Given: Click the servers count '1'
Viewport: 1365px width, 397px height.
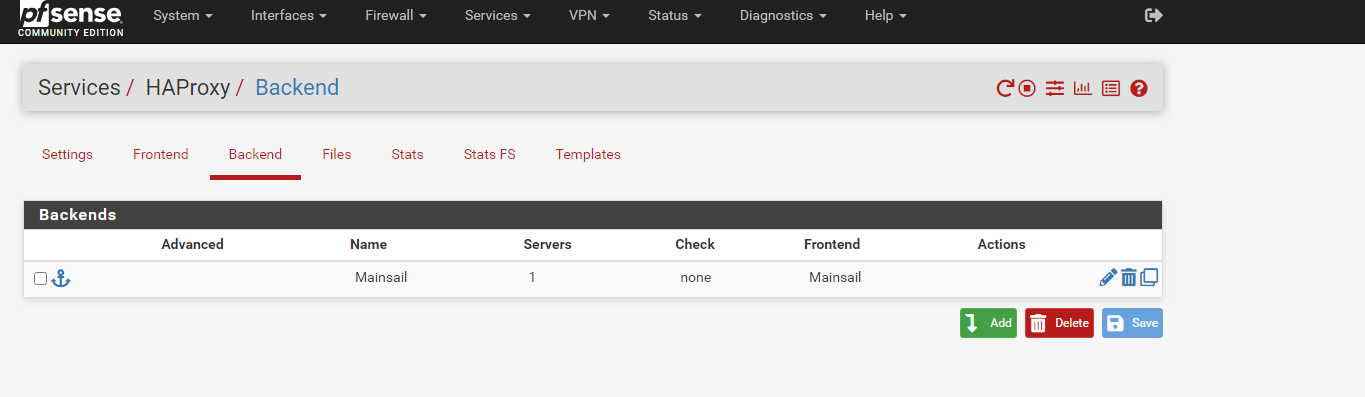Looking at the screenshot, I should point(532,278).
